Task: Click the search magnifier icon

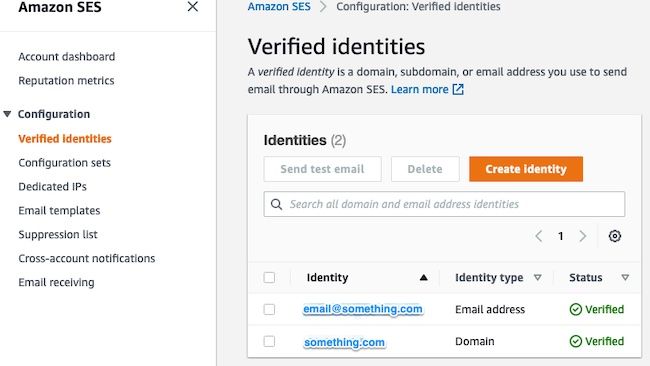Action: pyautogui.click(x=276, y=204)
